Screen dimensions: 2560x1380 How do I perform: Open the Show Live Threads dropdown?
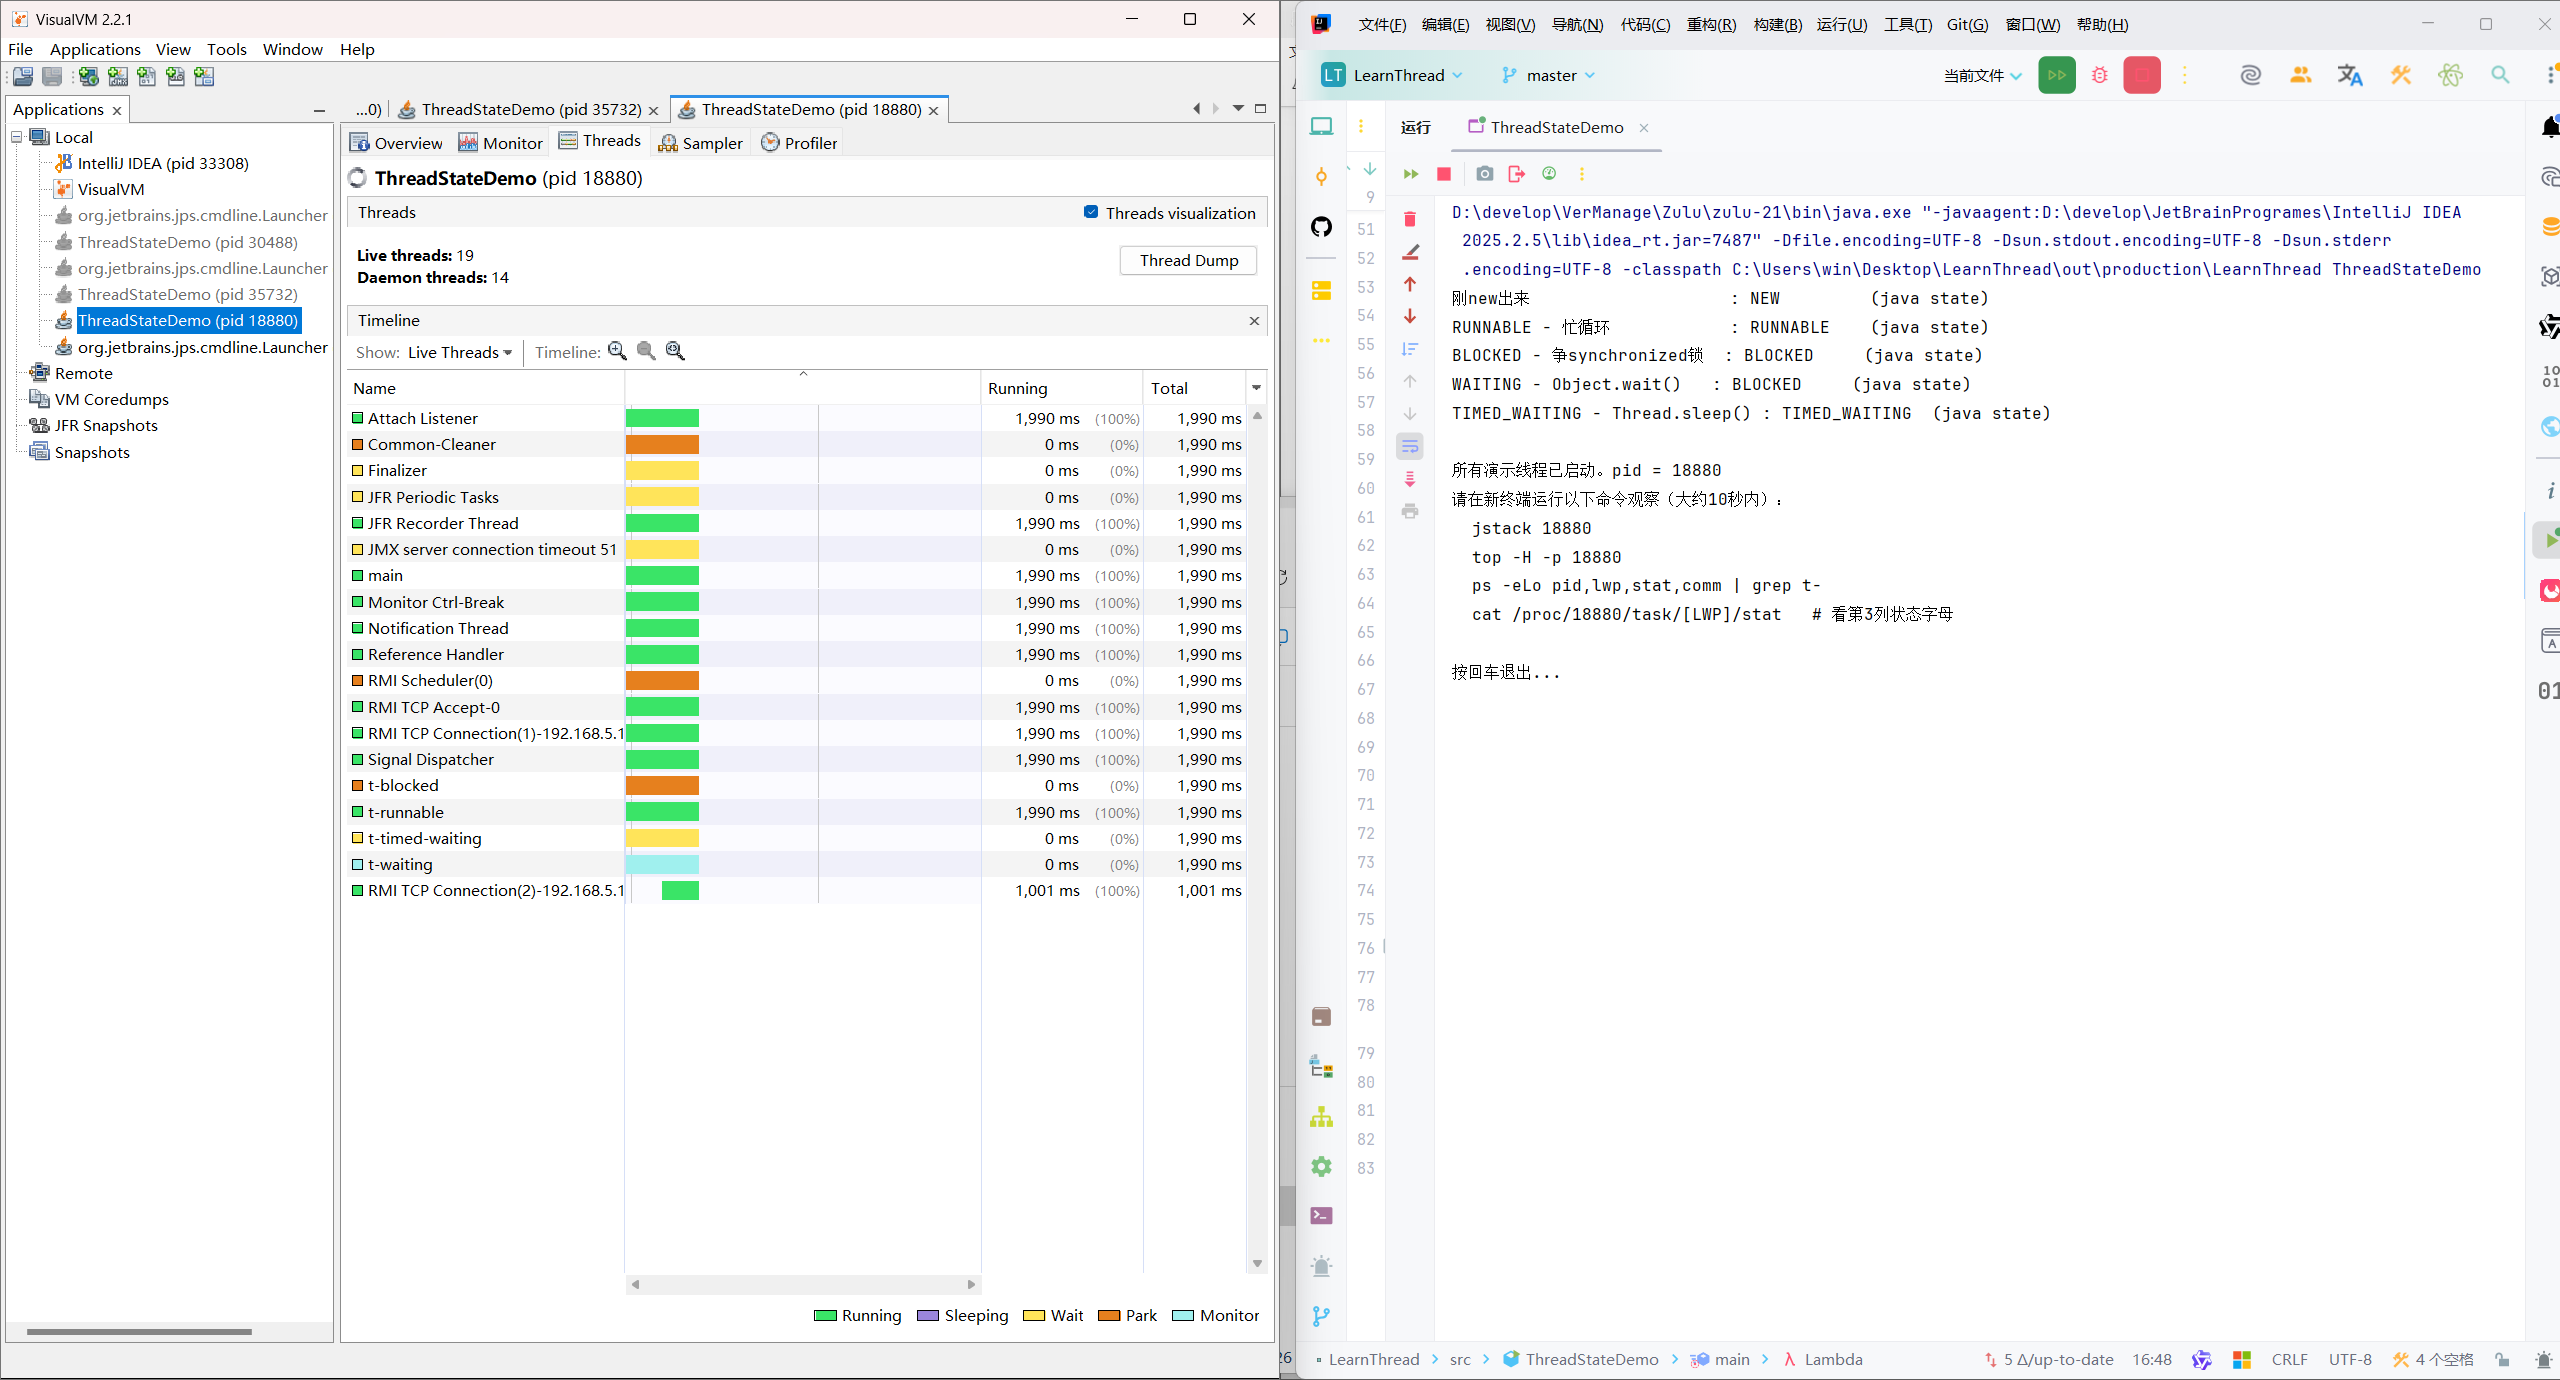click(x=459, y=352)
